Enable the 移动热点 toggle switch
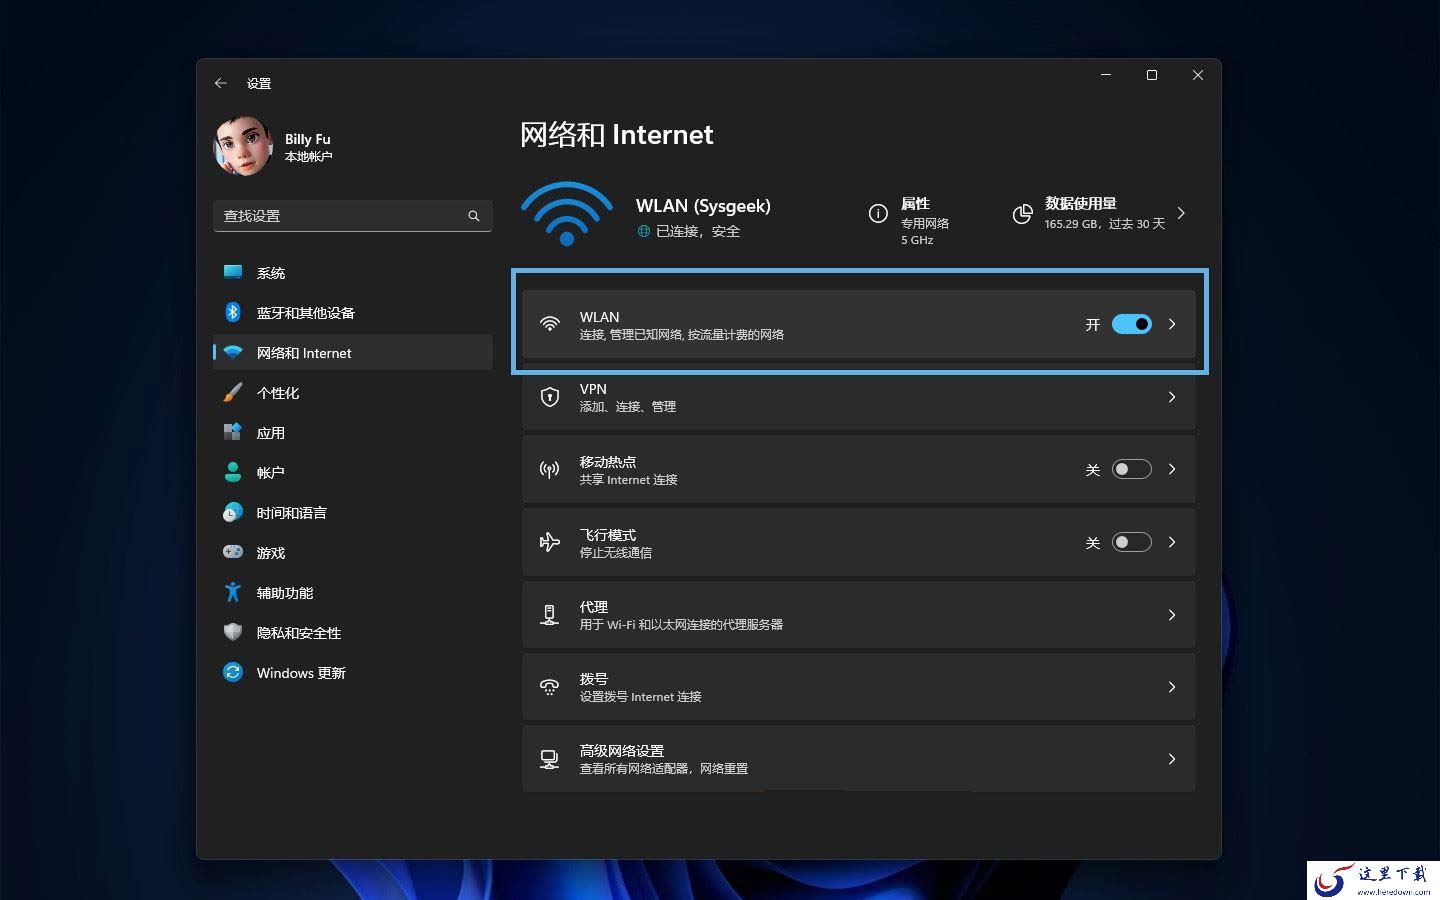 (x=1132, y=469)
